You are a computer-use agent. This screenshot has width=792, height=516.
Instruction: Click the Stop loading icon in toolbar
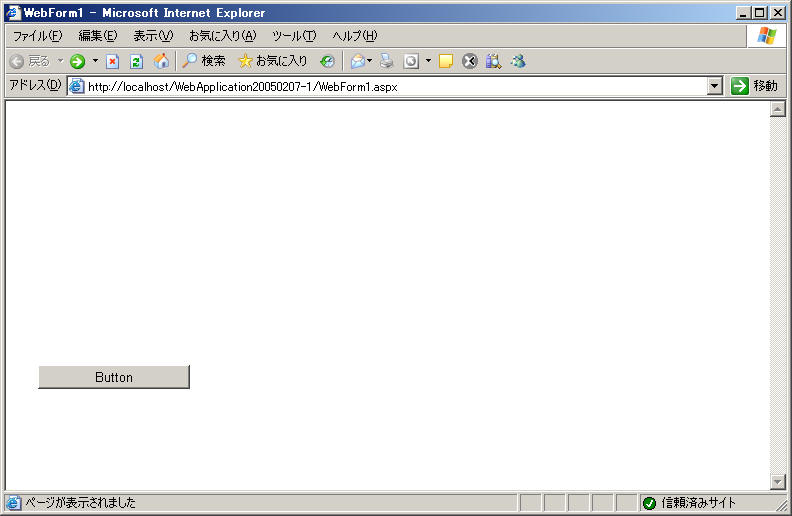click(x=112, y=61)
